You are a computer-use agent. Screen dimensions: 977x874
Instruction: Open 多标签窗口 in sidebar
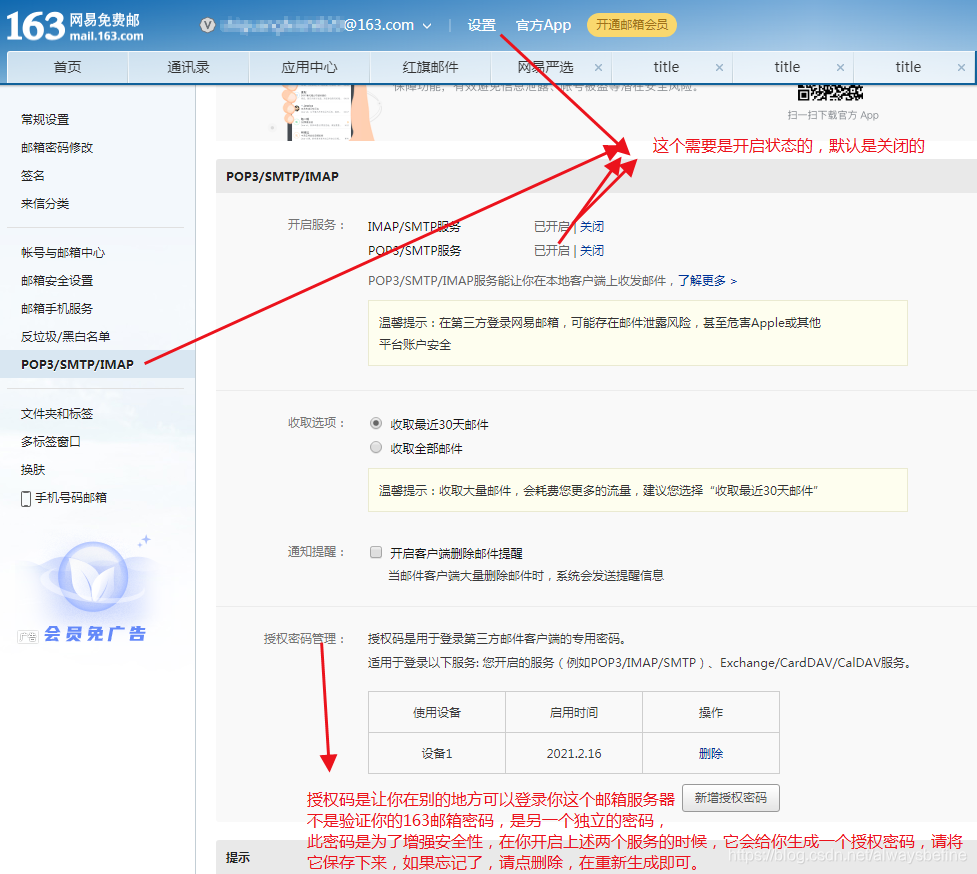pos(50,442)
